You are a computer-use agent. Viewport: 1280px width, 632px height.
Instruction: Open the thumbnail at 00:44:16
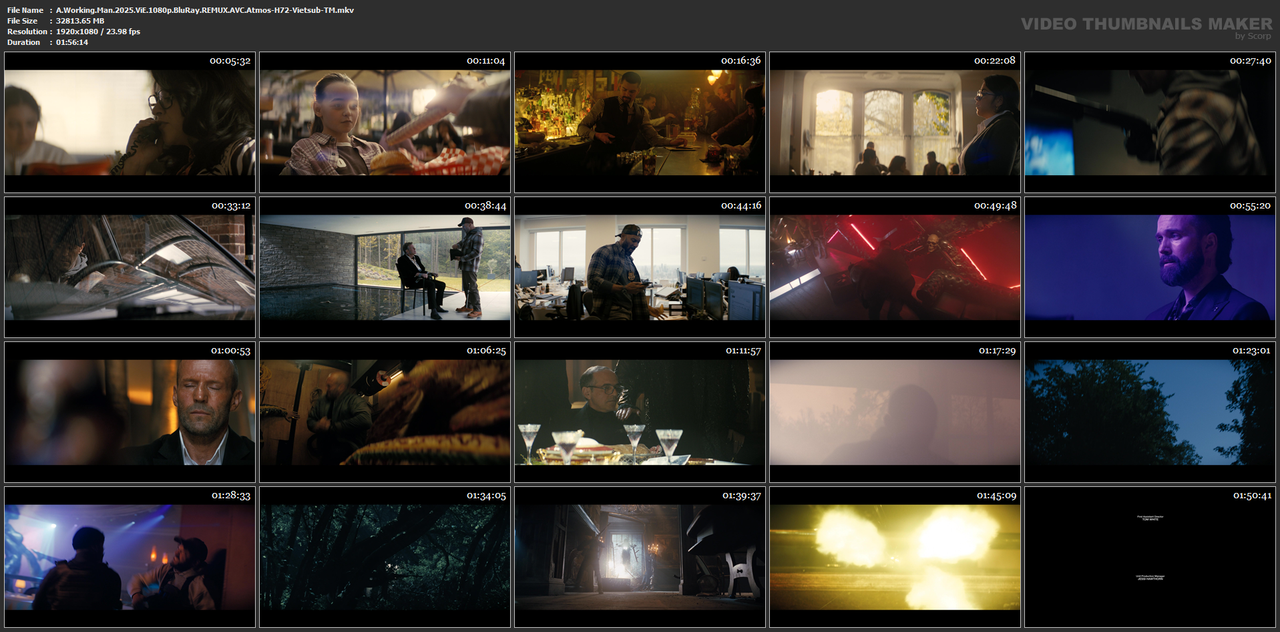tap(640, 267)
